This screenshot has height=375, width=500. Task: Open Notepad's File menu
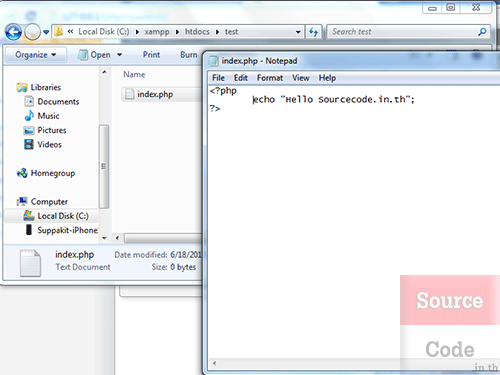(218, 78)
